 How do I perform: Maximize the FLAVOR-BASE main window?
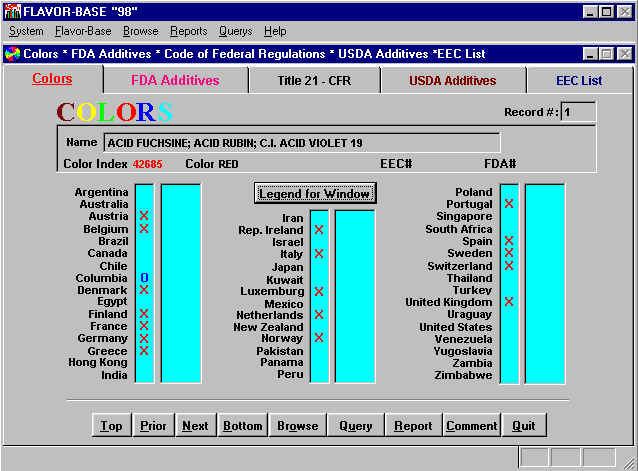606,11
